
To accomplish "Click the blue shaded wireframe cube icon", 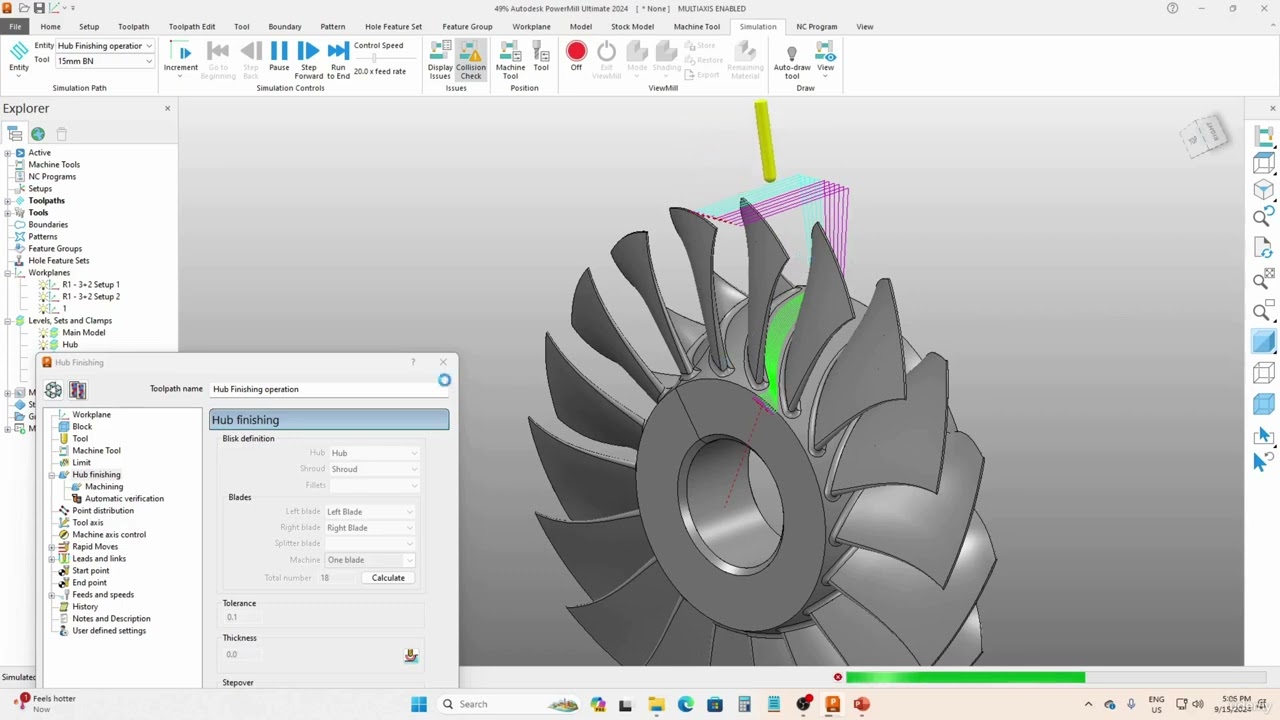I will pos(1264,404).
